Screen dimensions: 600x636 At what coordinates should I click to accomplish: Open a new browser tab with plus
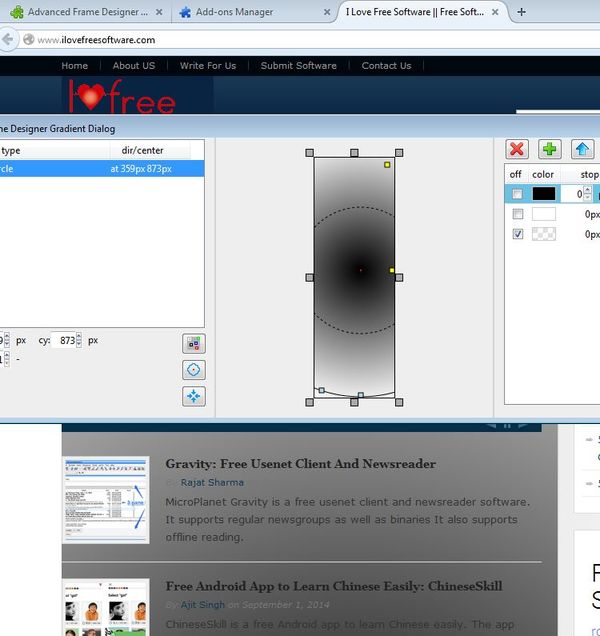pos(521,12)
